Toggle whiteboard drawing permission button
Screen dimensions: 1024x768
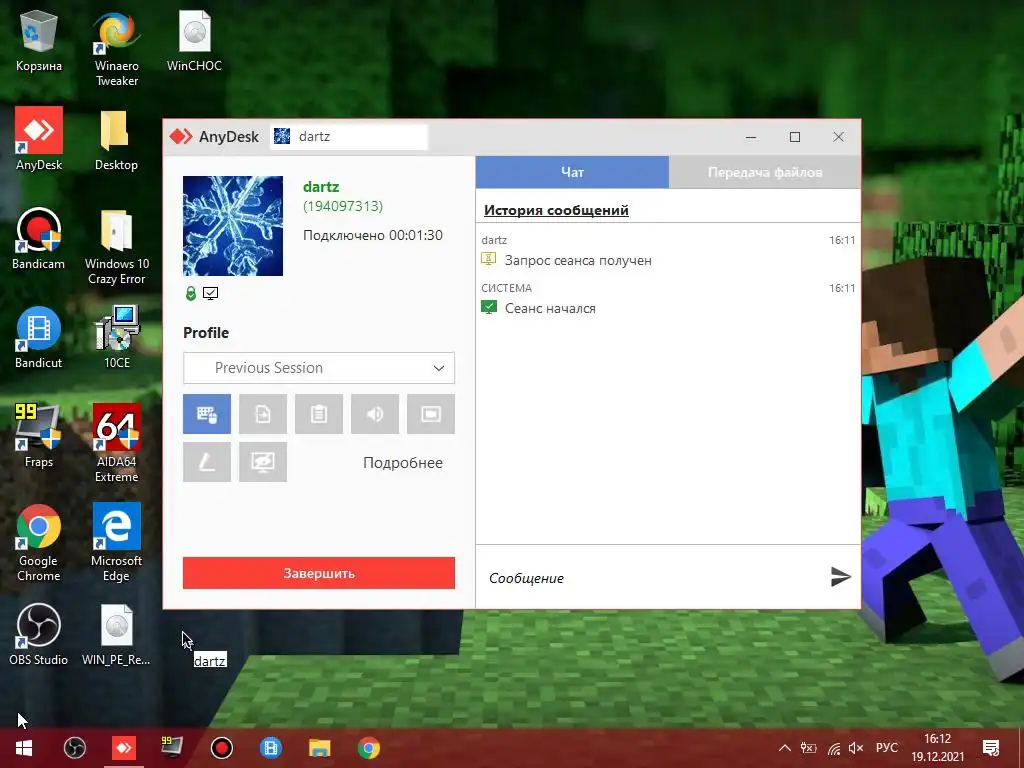point(206,462)
